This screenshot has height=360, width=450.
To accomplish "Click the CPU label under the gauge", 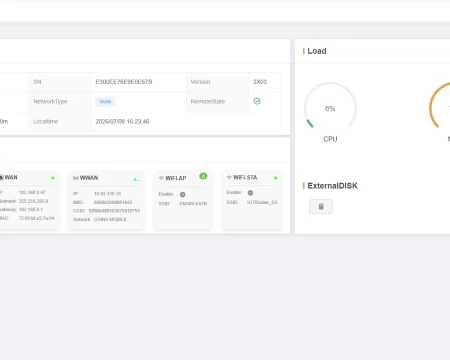I will point(330,139).
